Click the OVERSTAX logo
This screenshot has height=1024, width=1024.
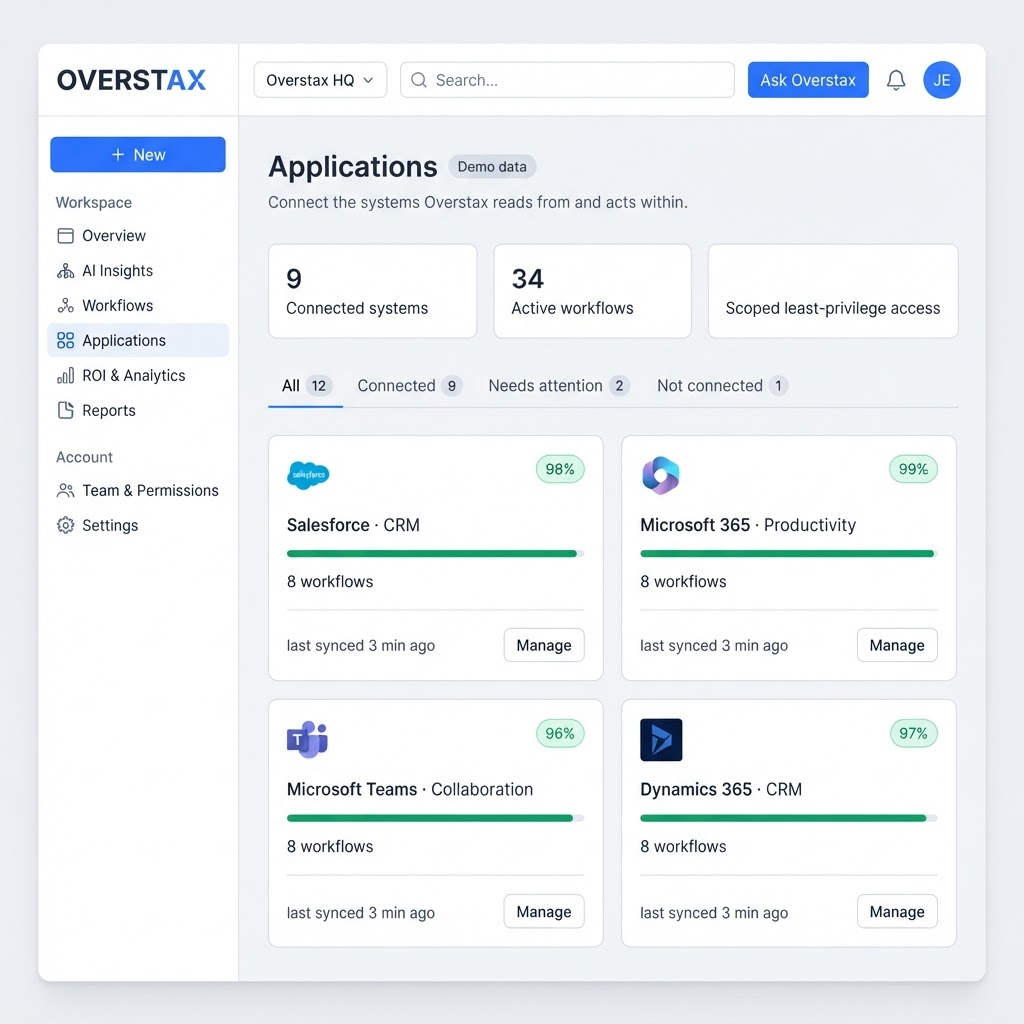[x=131, y=80]
